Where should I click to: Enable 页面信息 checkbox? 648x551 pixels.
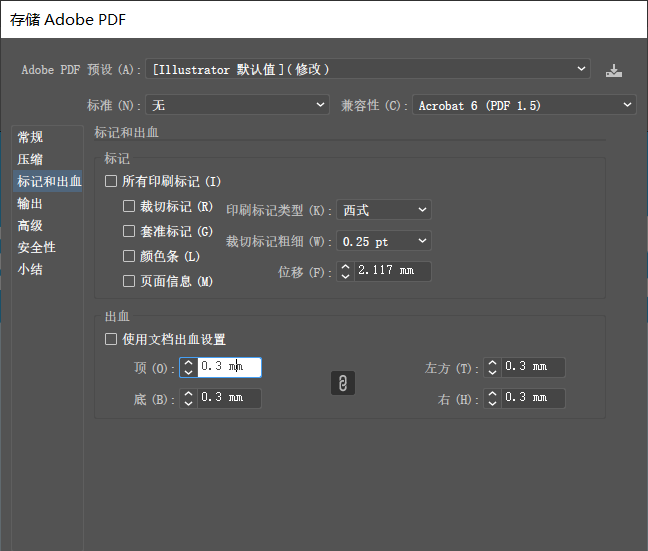(129, 281)
